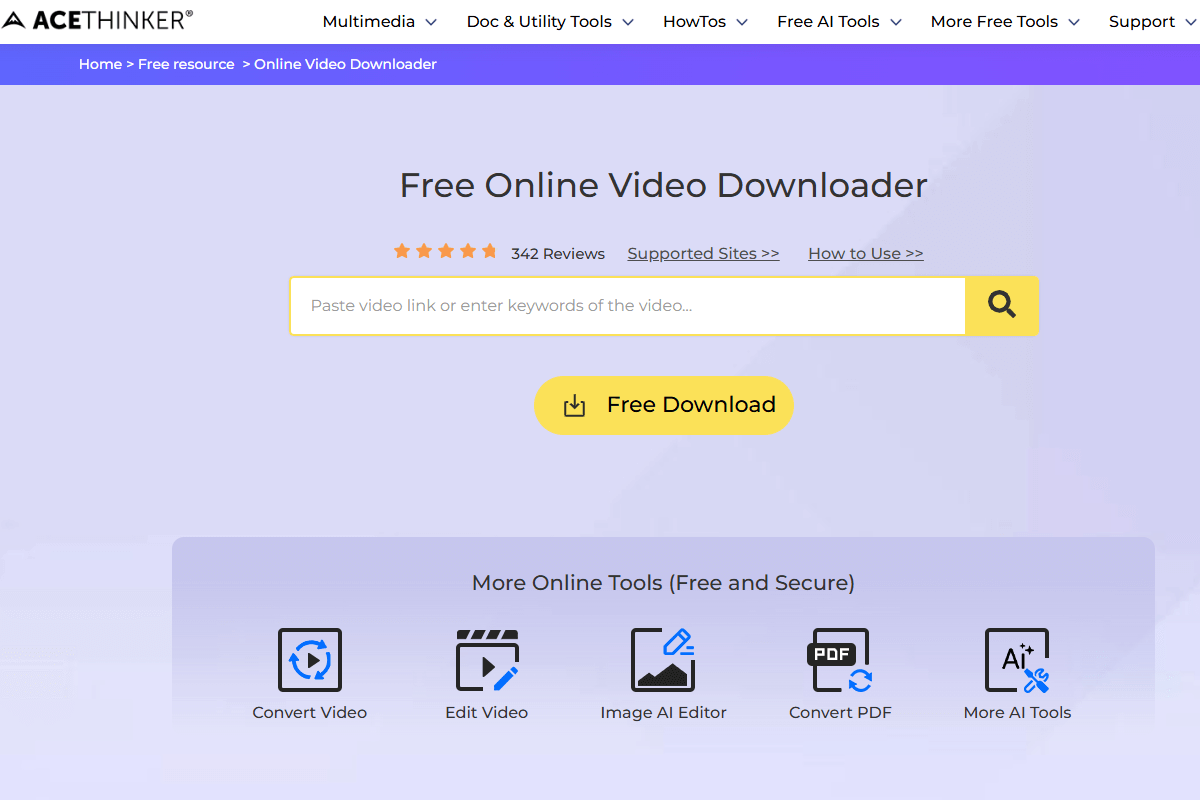
Task: Open the Edit Video tool icon
Action: [487, 660]
